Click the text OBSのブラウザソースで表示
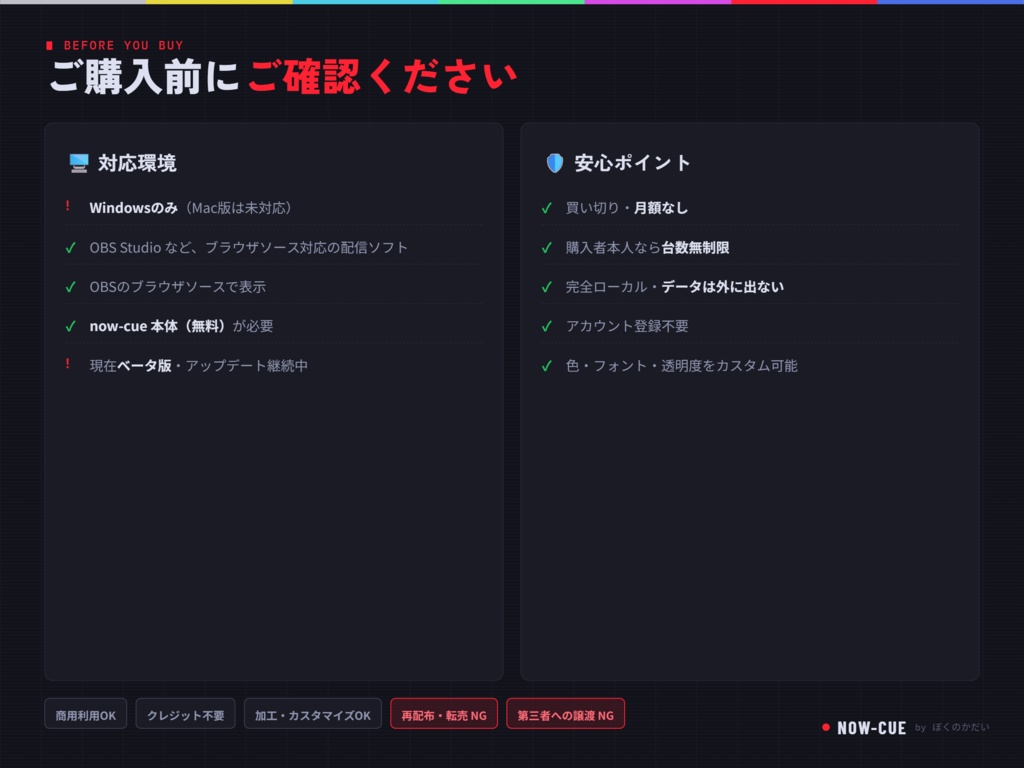 pyautogui.click(x=178, y=287)
